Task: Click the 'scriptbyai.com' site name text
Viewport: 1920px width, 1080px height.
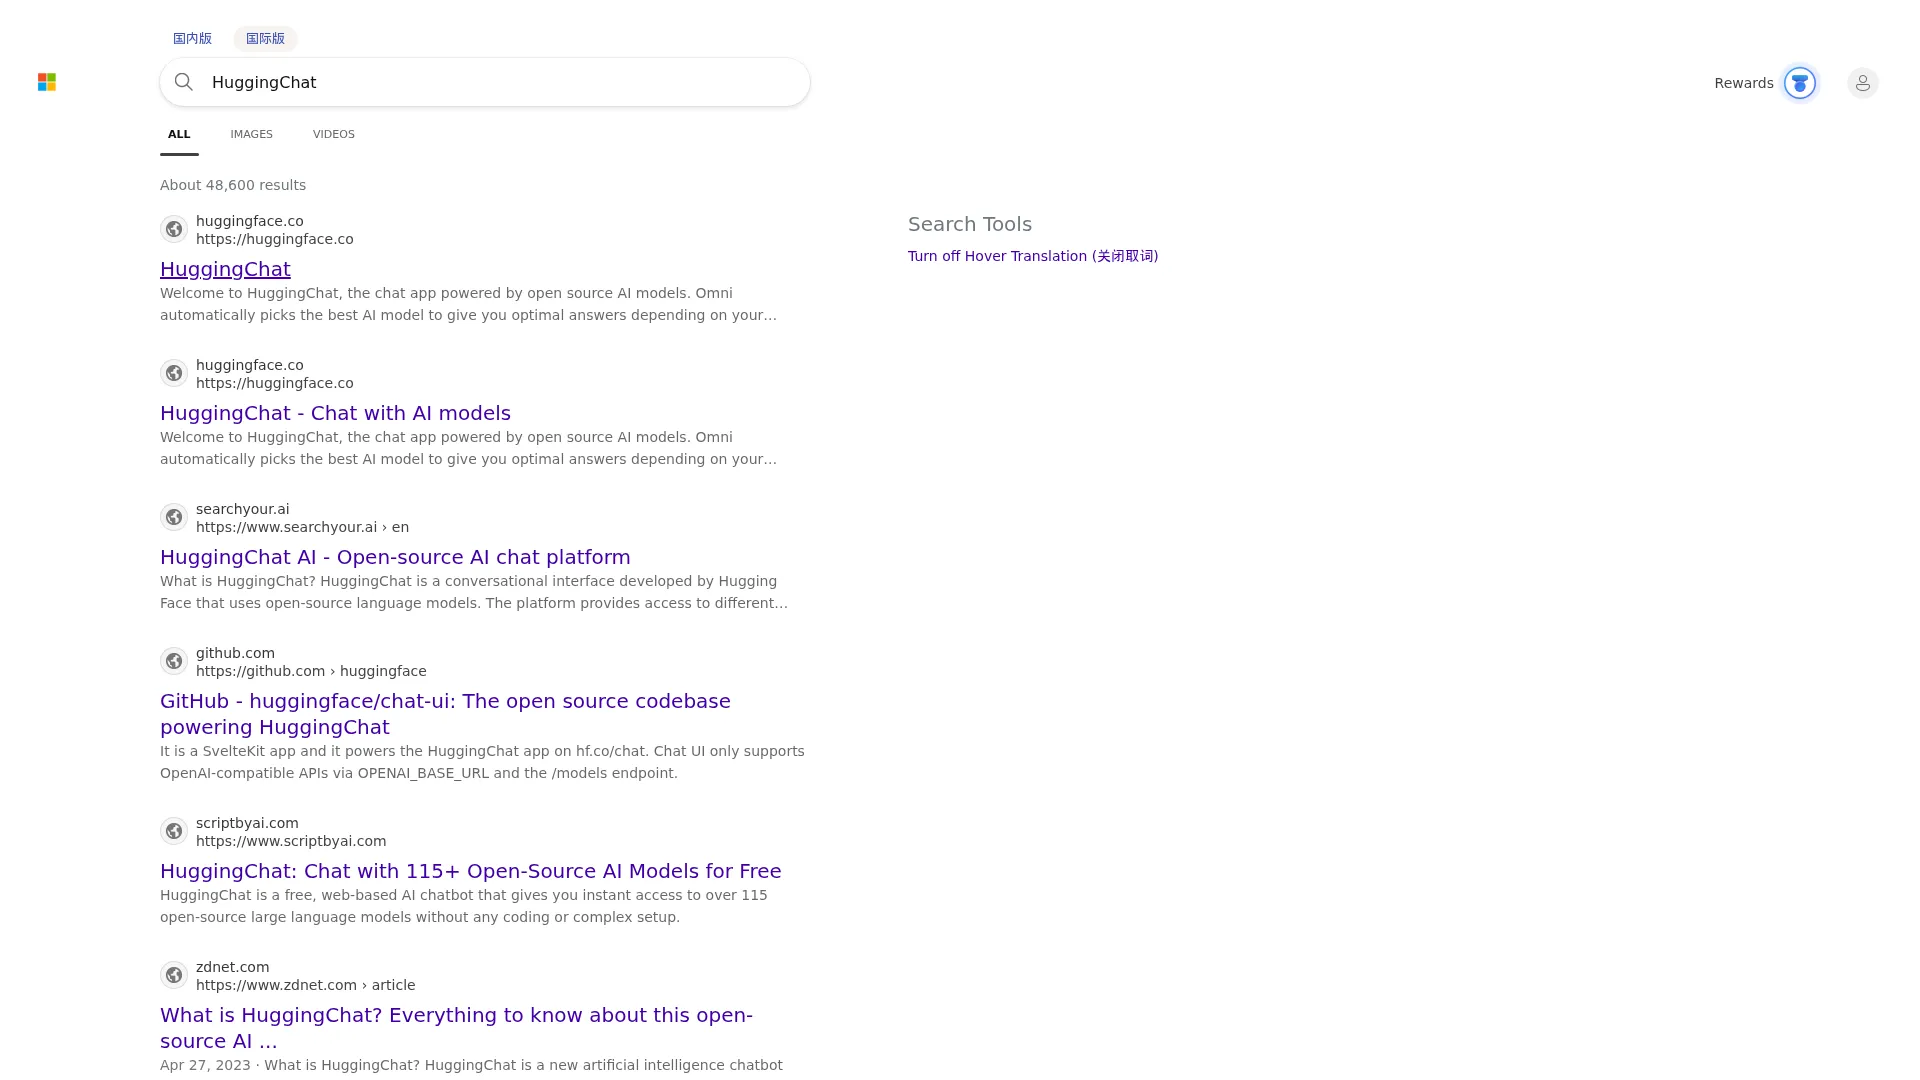Action: [247, 823]
